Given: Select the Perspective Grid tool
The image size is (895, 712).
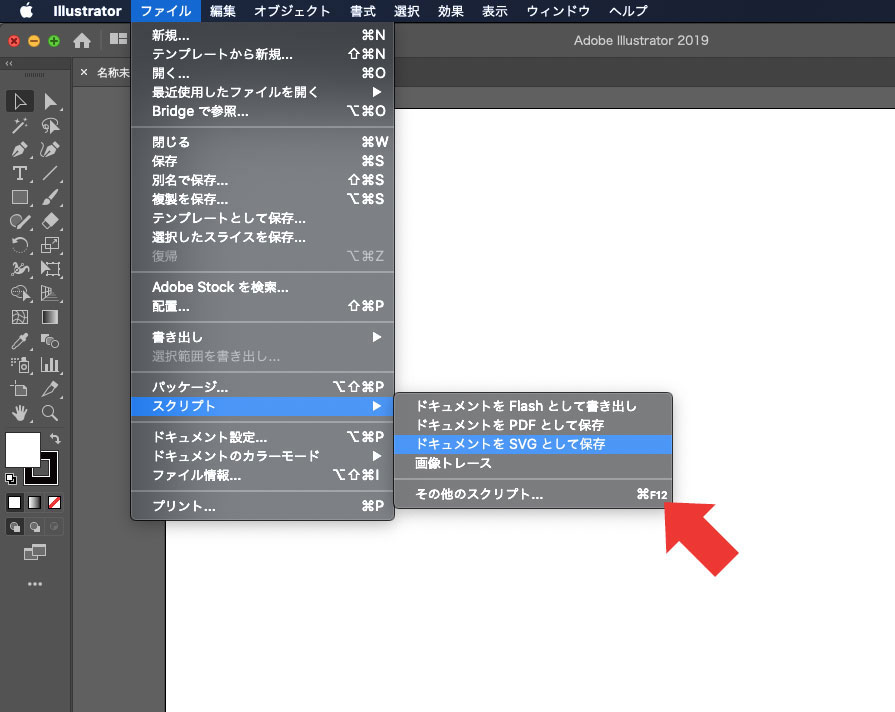Looking at the screenshot, I should pos(50,293).
